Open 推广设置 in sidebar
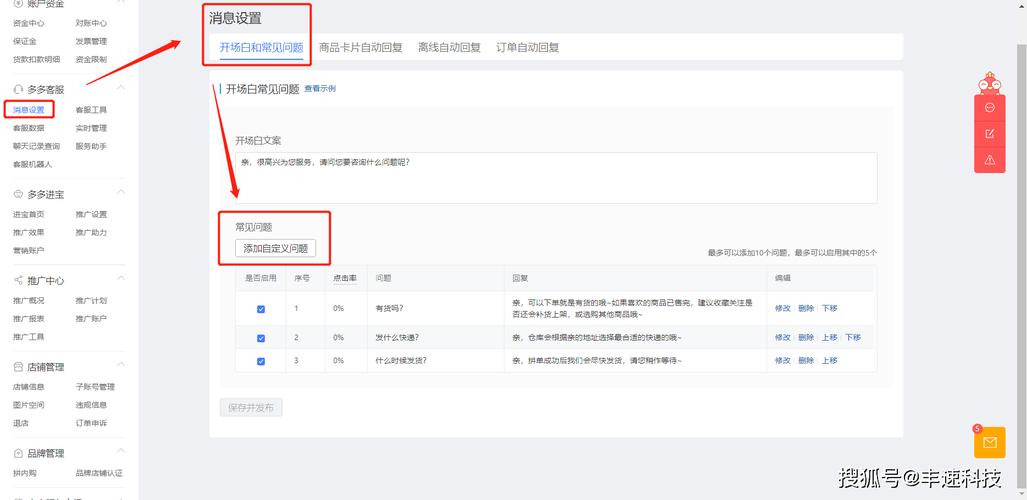Screen dimensions: 1027x500 (91, 214)
